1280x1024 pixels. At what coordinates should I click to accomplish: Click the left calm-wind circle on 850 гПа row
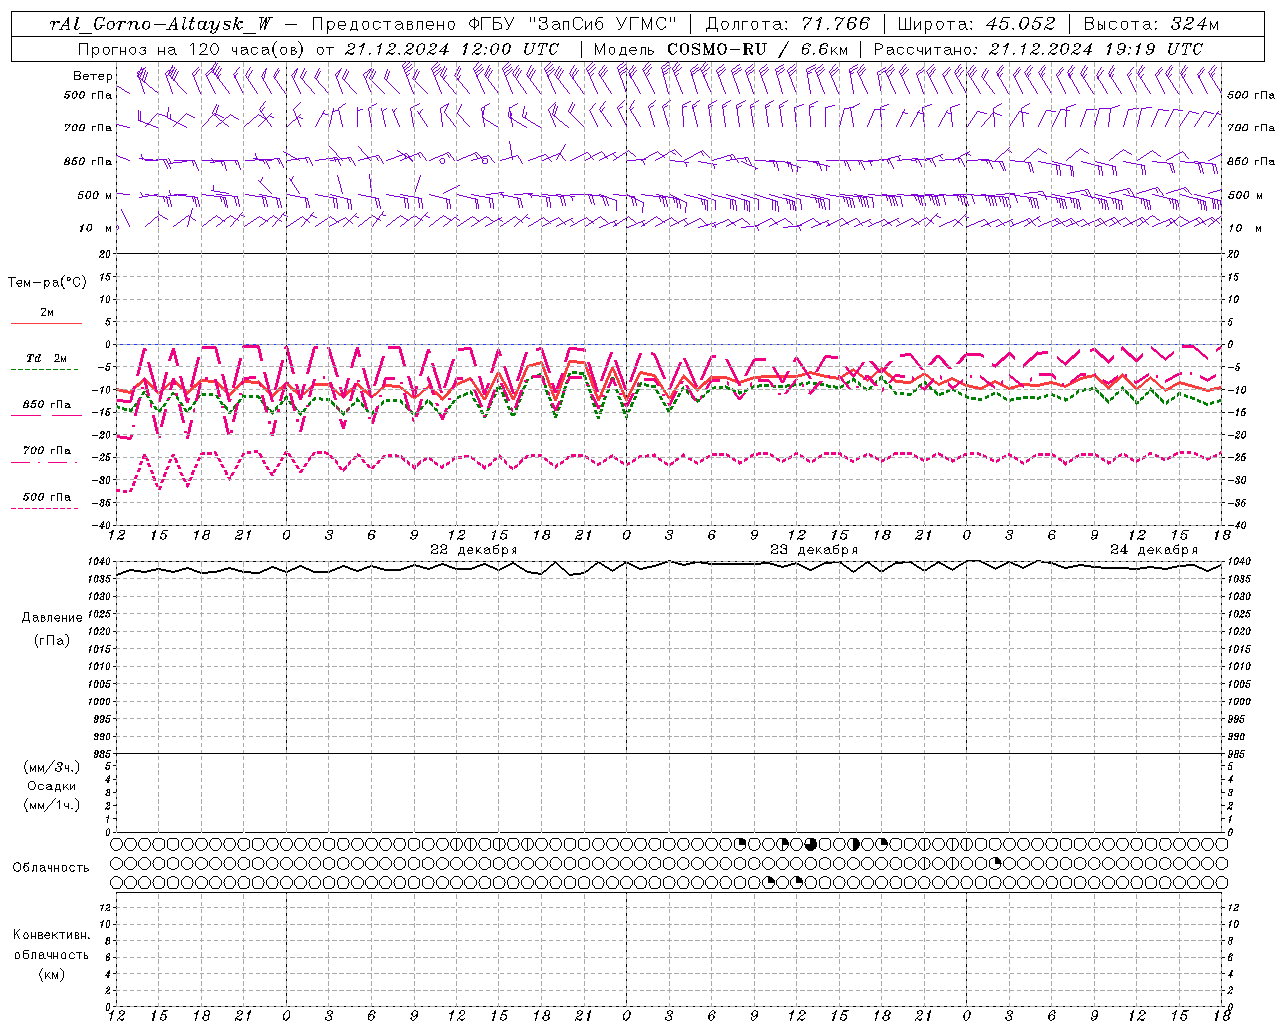[x=442, y=160]
